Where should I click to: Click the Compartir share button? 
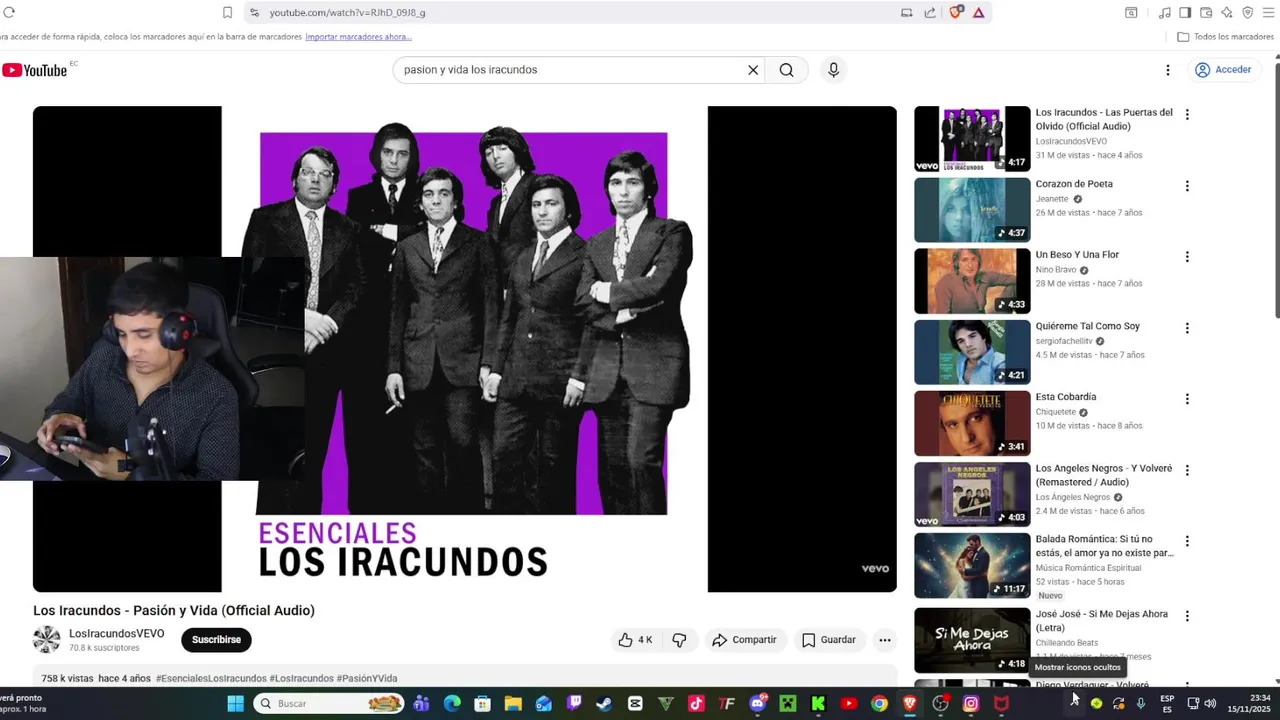[744, 640]
